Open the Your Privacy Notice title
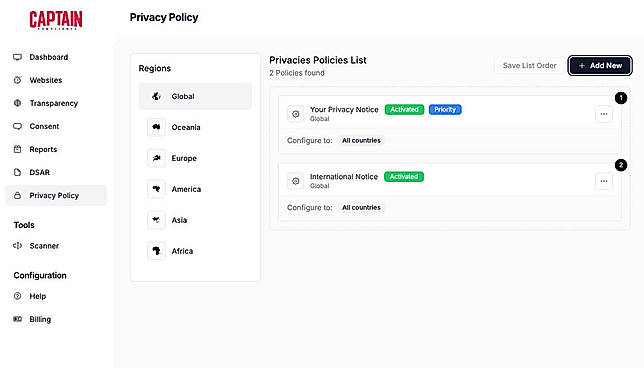This screenshot has height=368, width=644. coord(344,109)
